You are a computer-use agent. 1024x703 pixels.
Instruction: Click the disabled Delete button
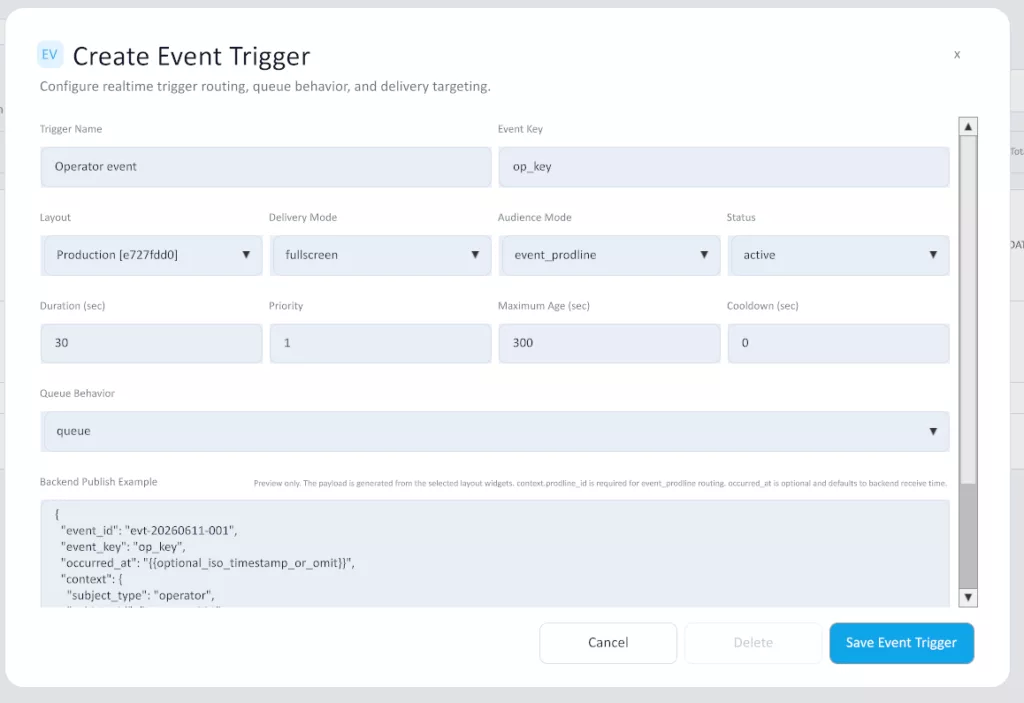click(753, 643)
